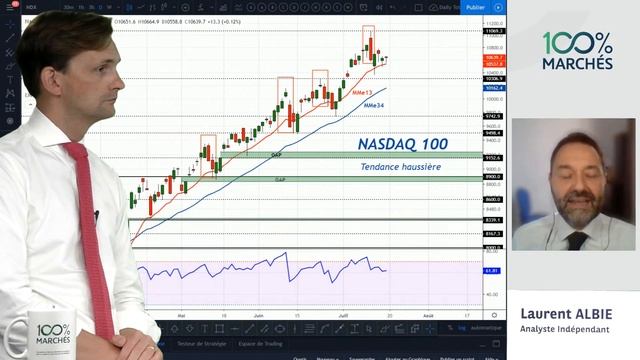Click the down arrow drawing icon in bottom toolbar
Image resolution: width=640 pixels, height=360 pixels.
(x=190, y=329)
